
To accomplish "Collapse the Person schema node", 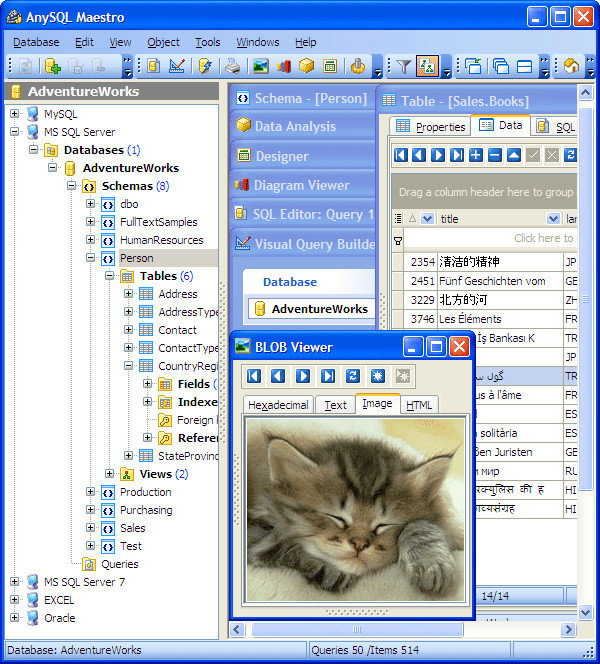I will tap(90, 257).
